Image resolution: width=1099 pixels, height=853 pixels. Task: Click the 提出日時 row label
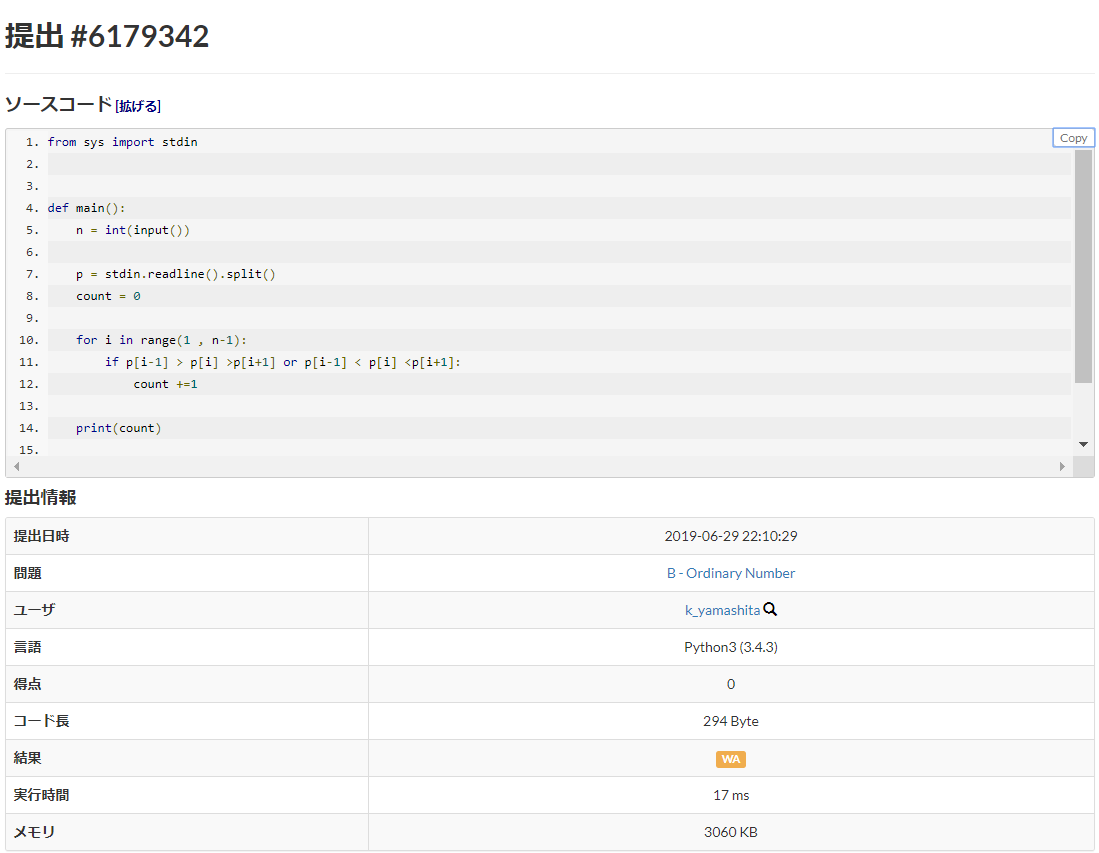coord(41,535)
